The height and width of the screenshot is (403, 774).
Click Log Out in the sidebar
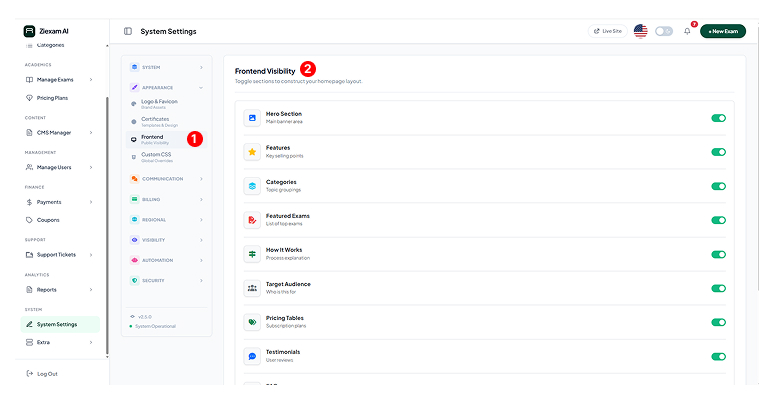(46, 374)
